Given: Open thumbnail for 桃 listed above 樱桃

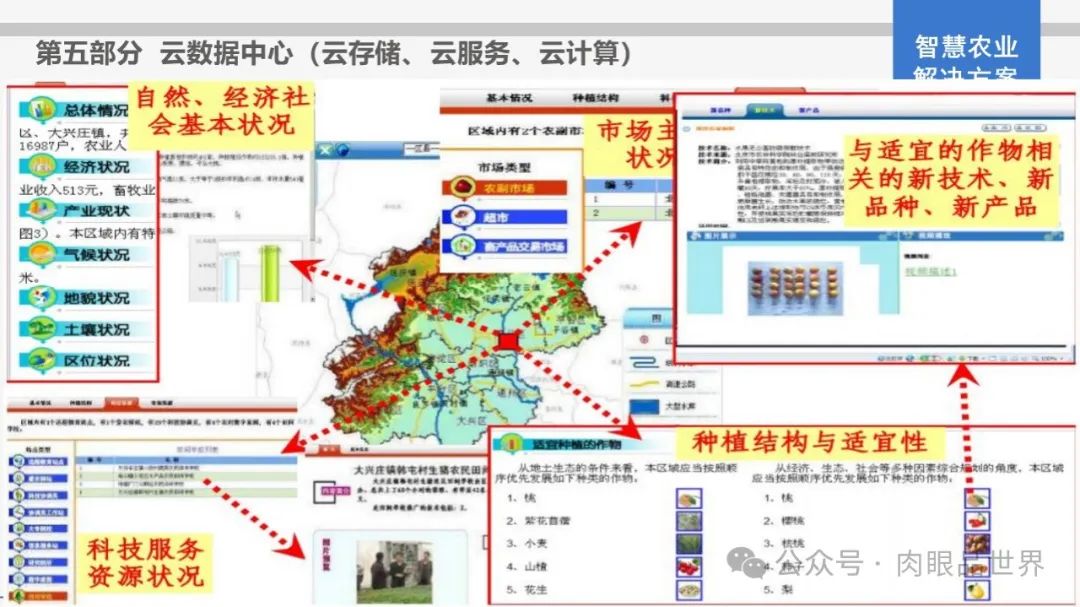Looking at the screenshot, I should click(x=977, y=498).
